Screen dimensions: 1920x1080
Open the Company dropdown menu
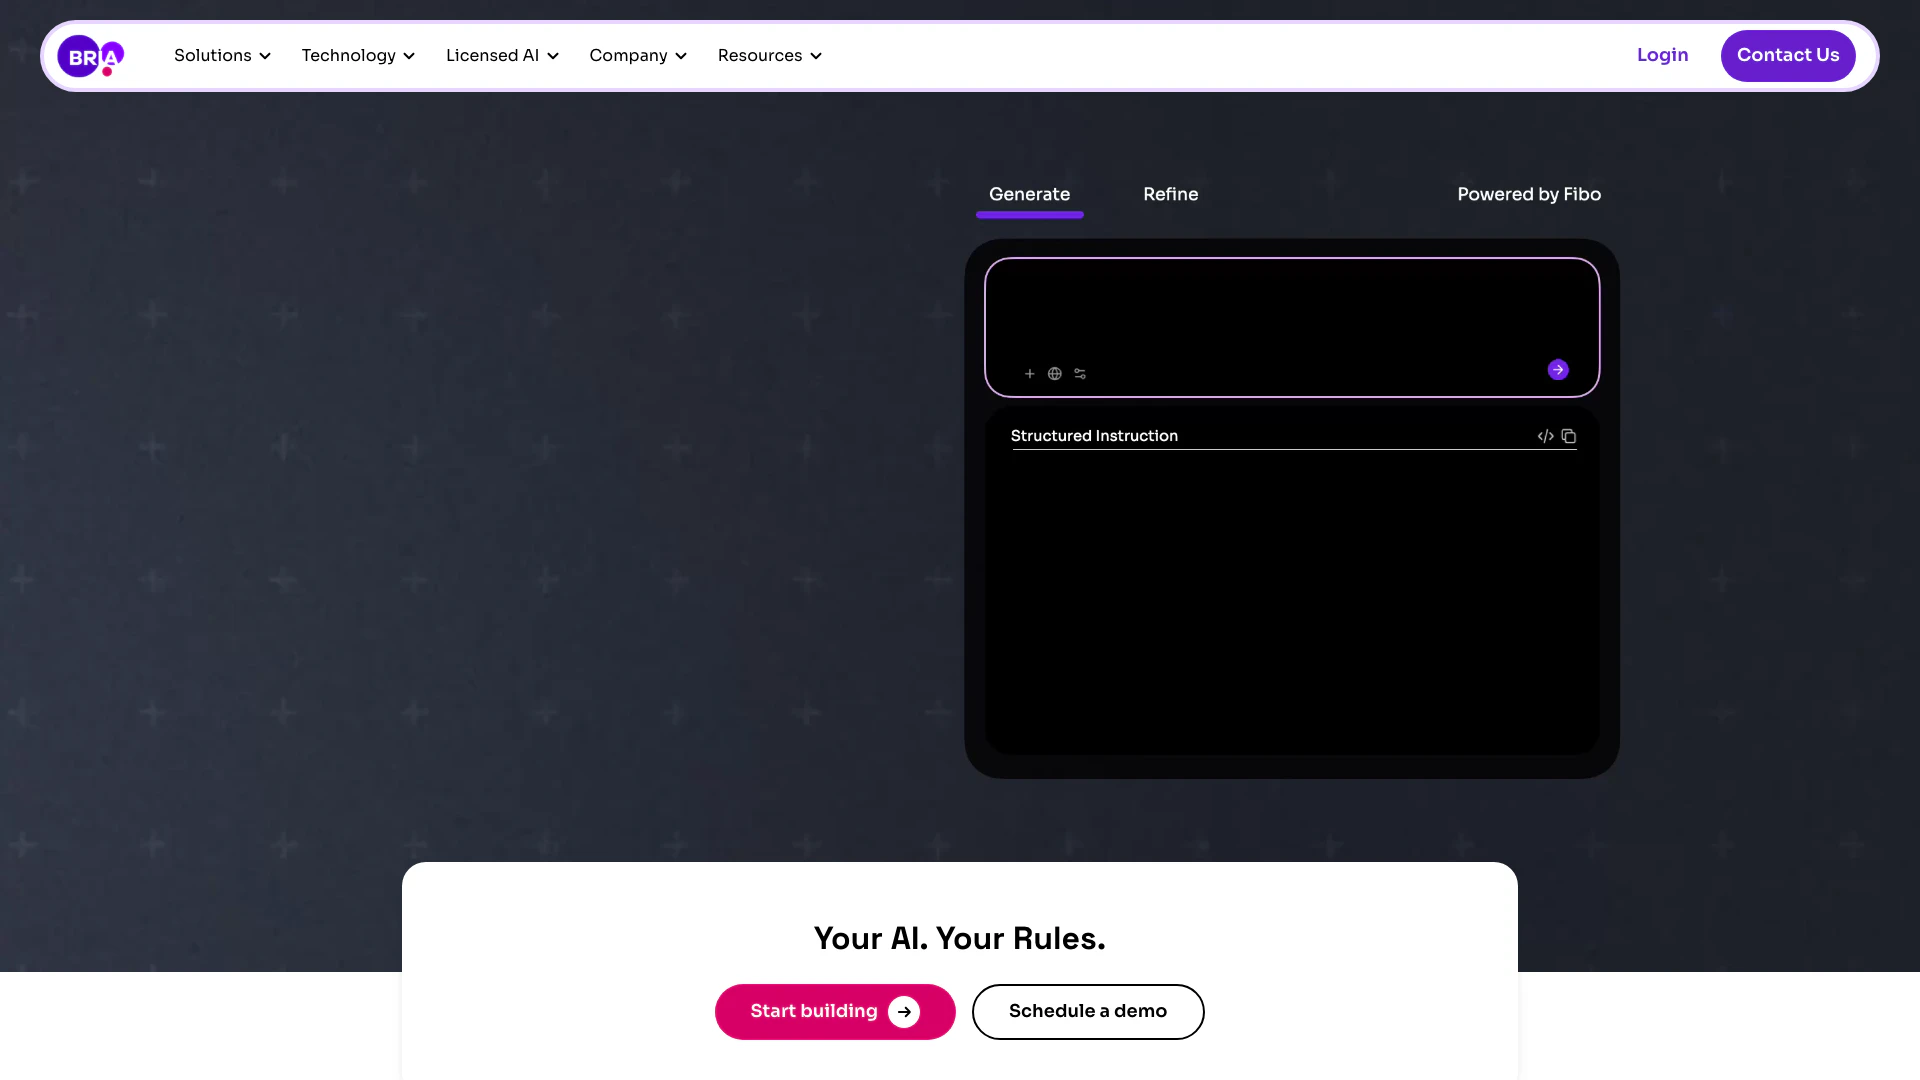coord(638,56)
